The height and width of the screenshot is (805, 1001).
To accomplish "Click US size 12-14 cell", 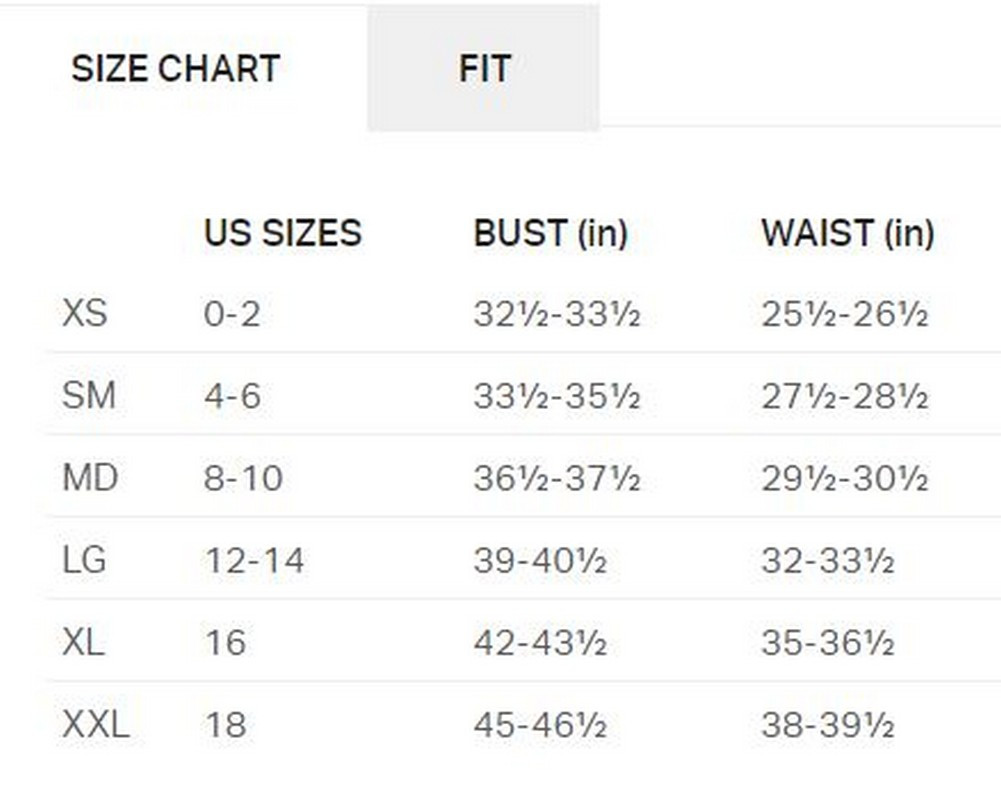I will pos(254,560).
